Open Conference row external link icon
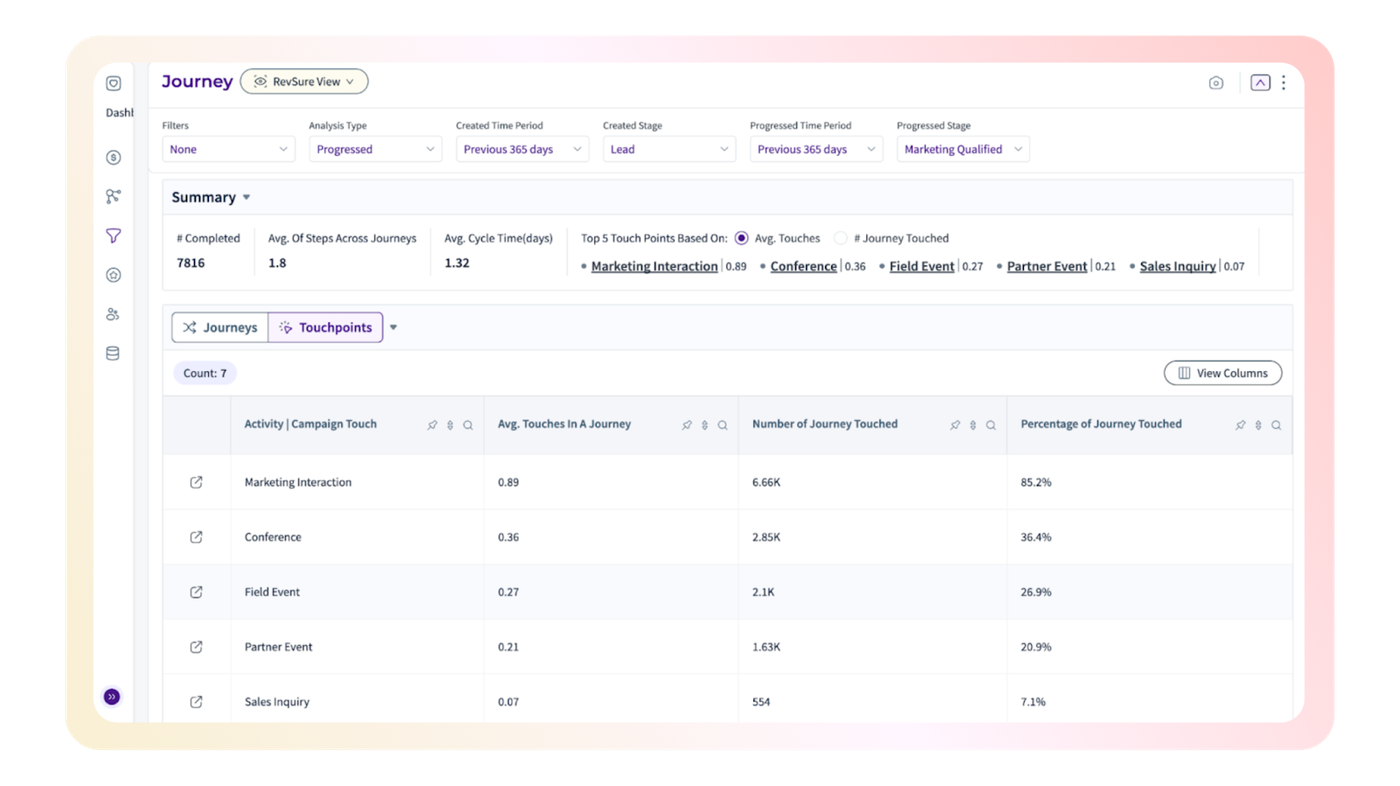Viewport: 1400px width, 786px height. [x=196, y=537]
